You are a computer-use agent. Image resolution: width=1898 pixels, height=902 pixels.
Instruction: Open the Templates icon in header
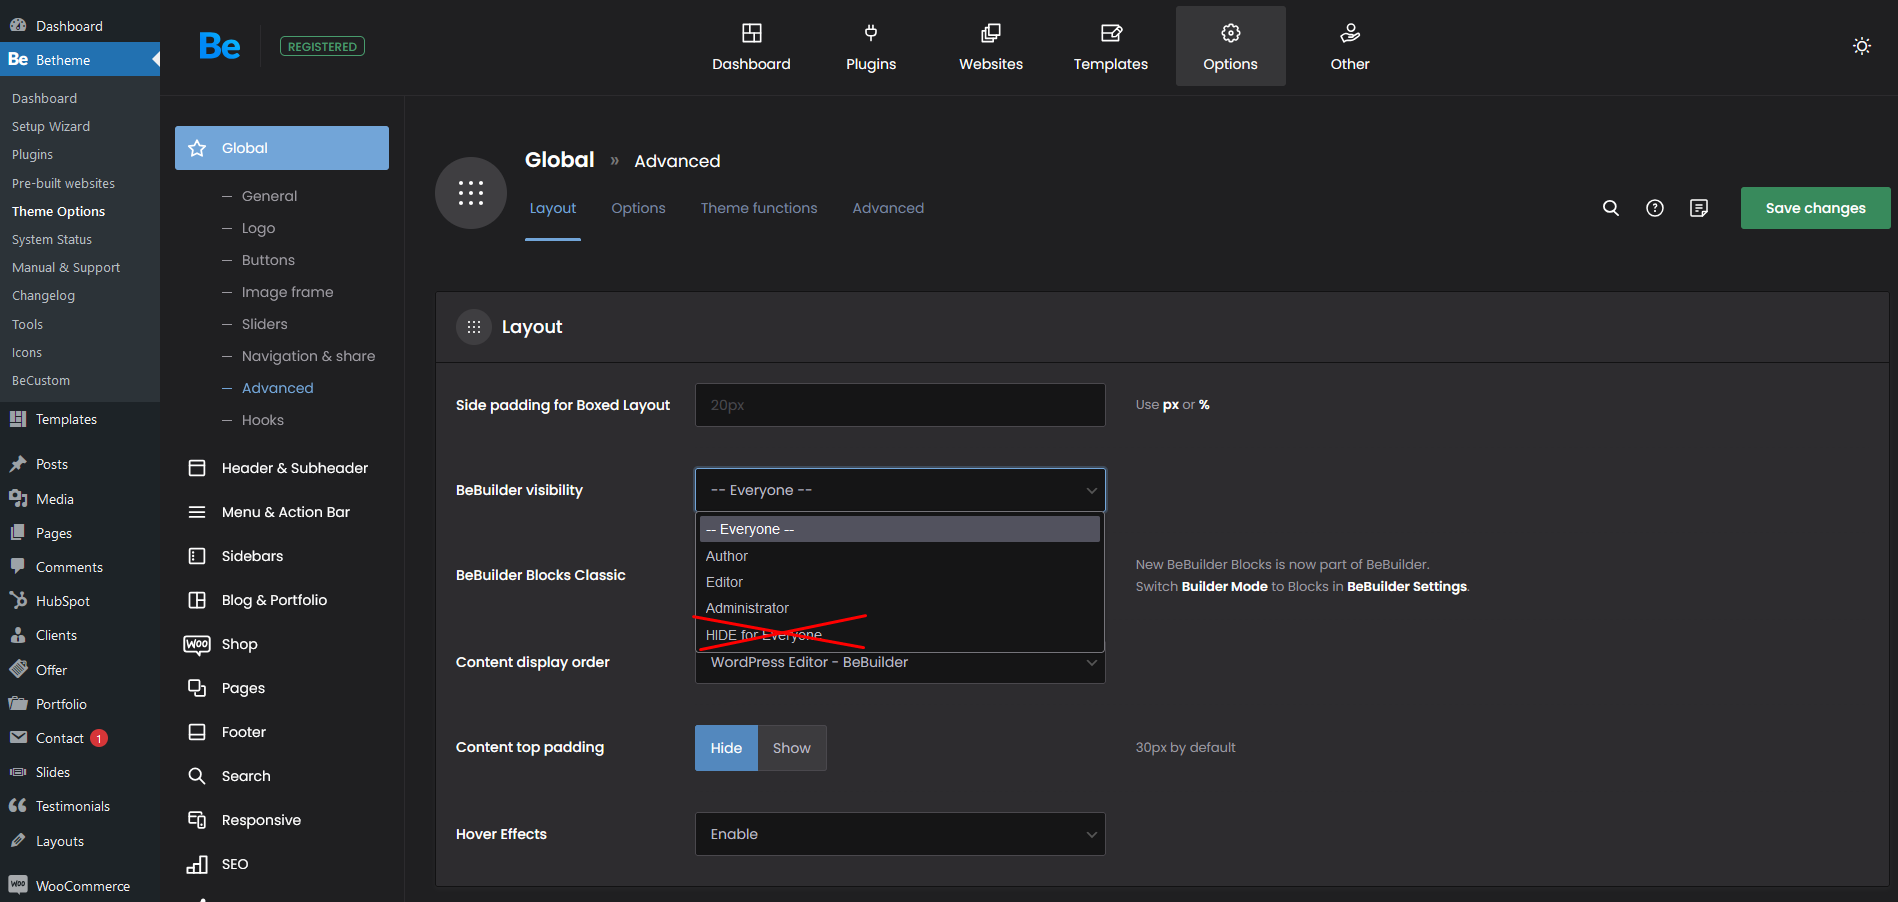tap(1111, 33)
